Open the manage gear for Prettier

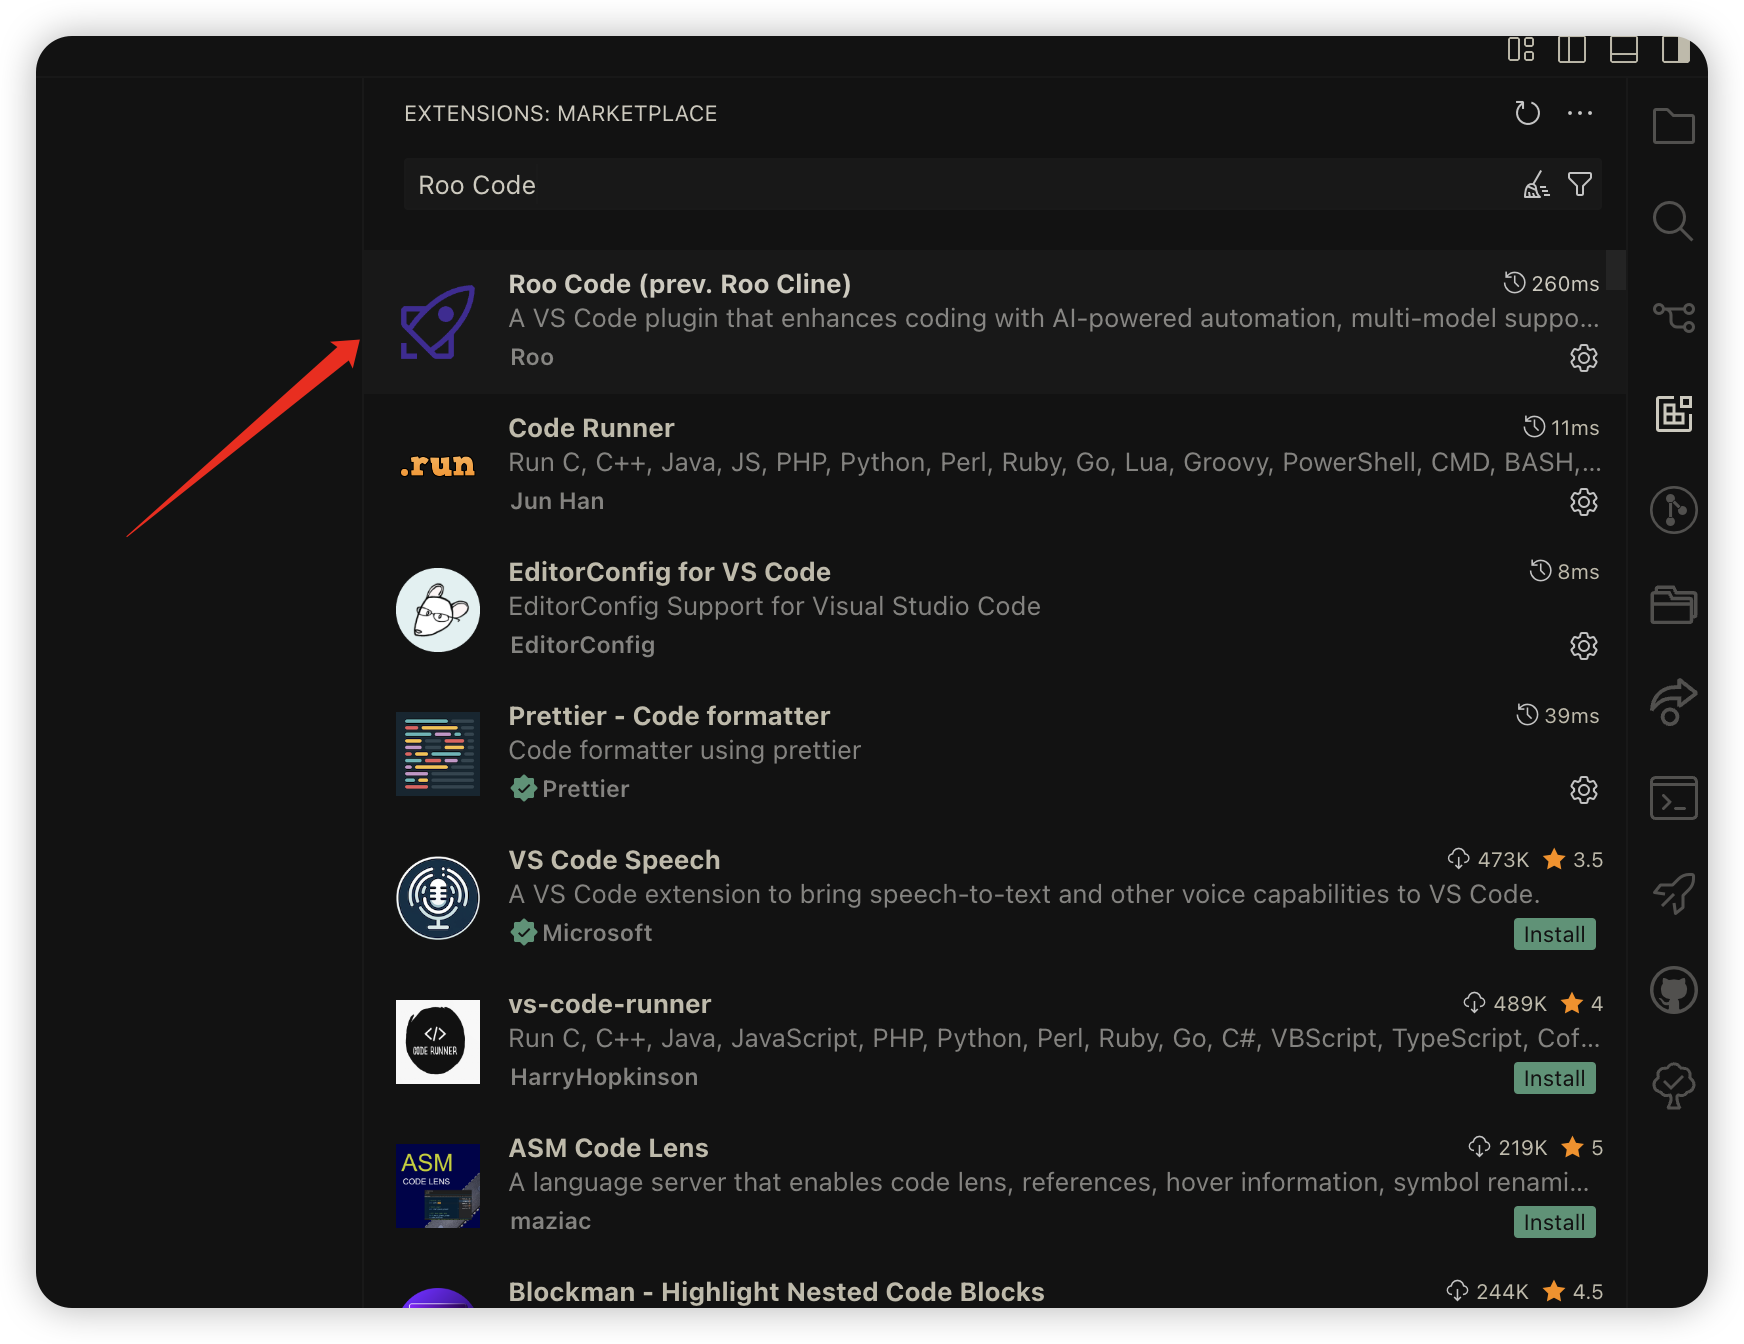1584,790
